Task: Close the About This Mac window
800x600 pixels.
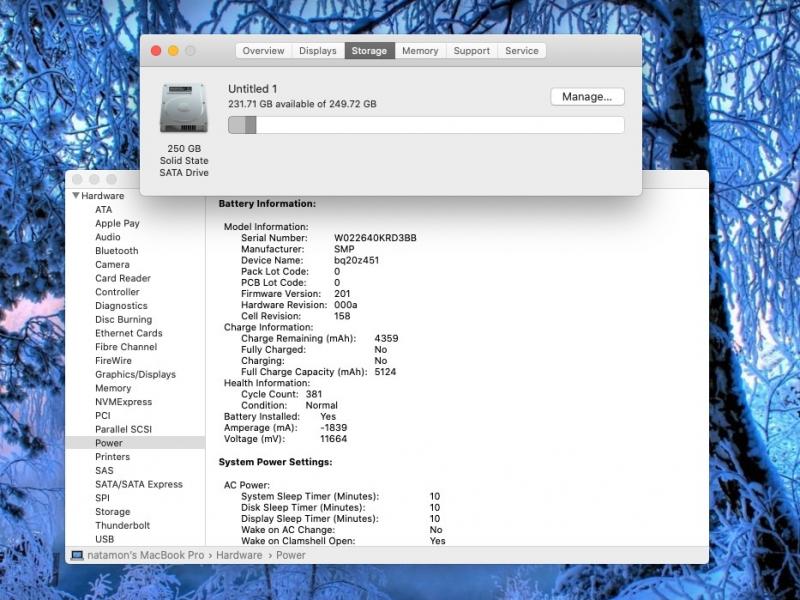Action: pos(156,51)
